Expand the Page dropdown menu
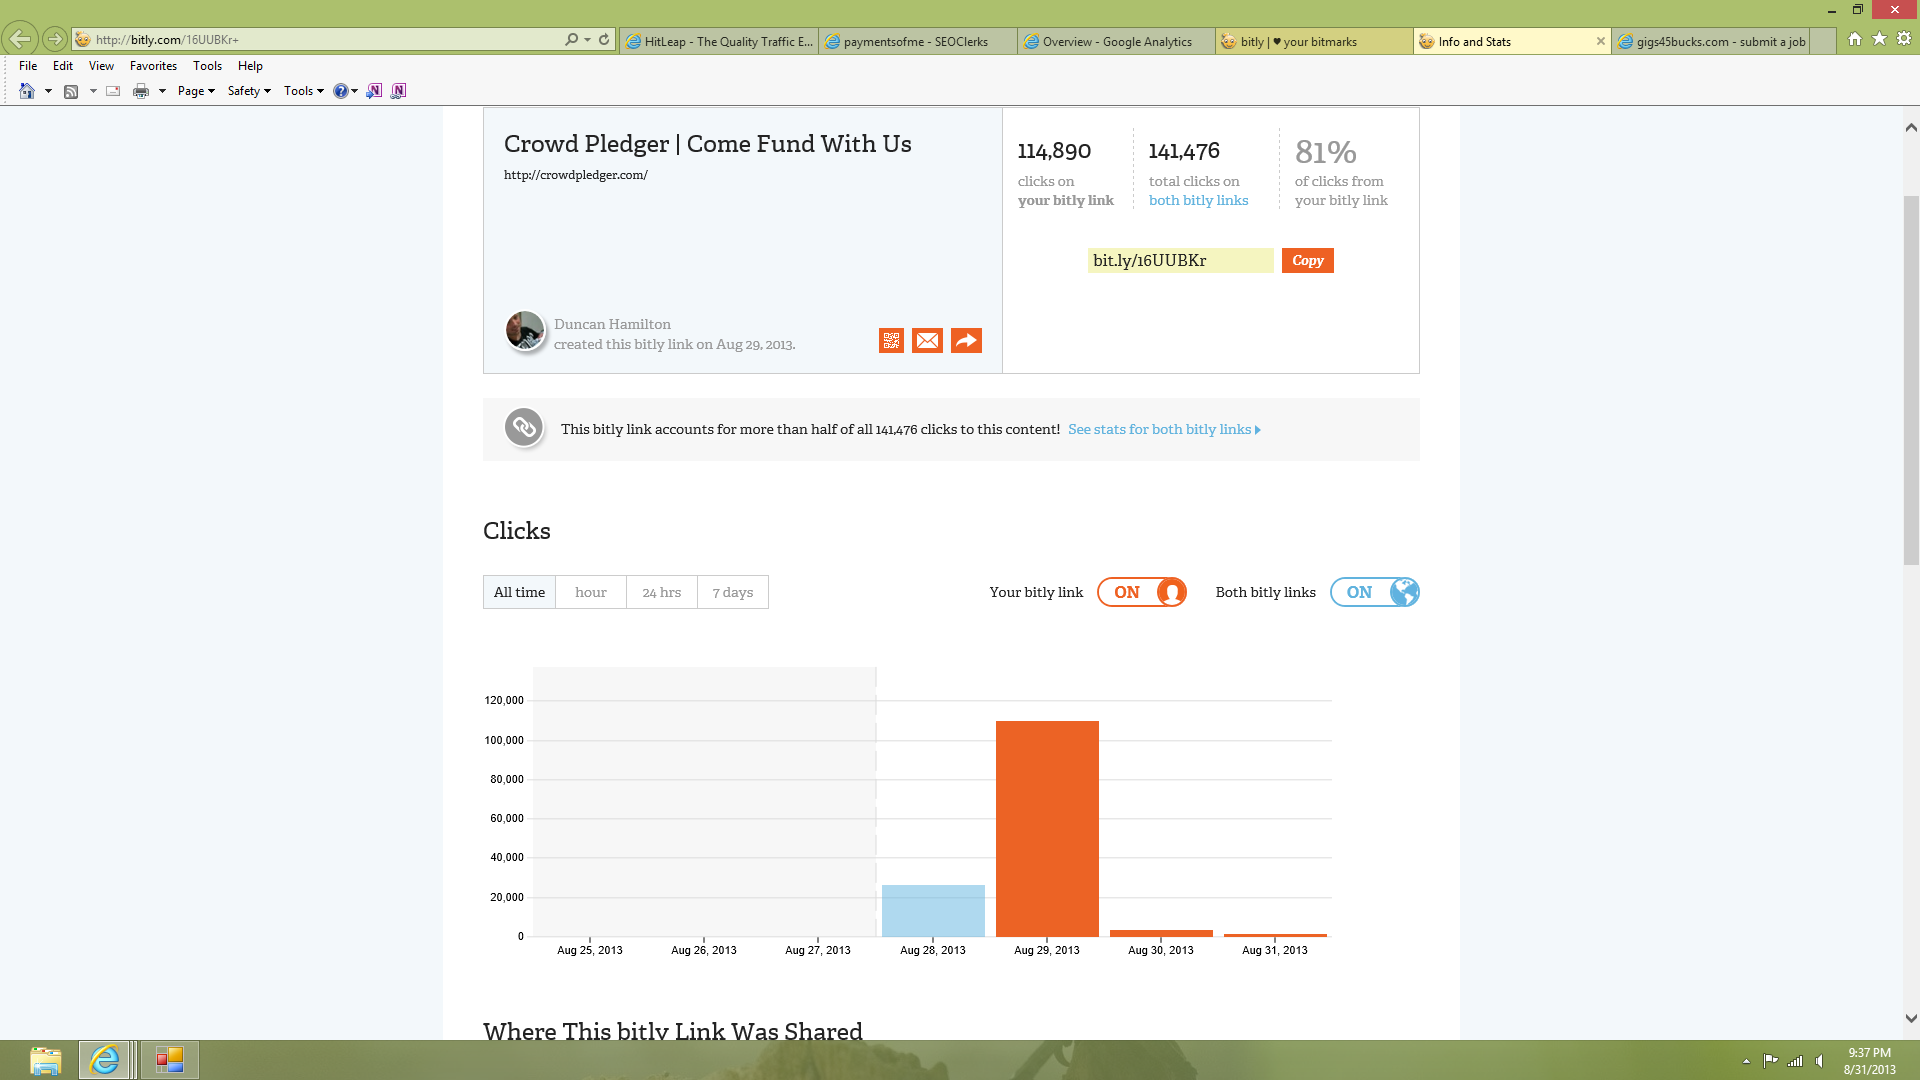1920x1080 pixels. [196, 91]
